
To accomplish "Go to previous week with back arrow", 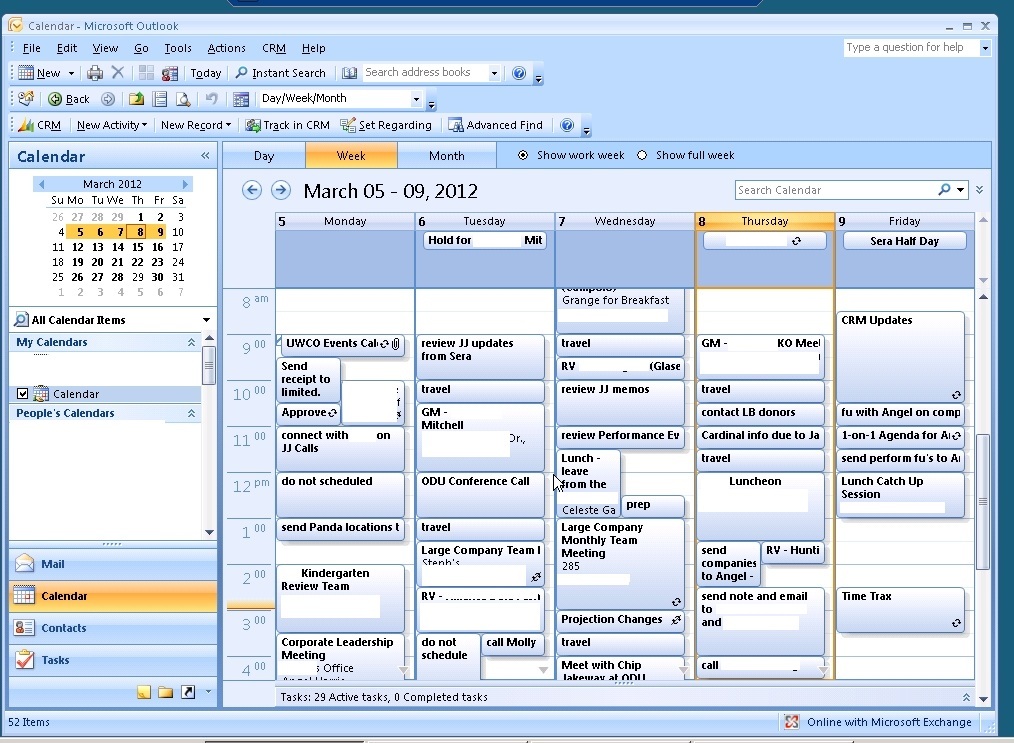I will point(252,190).
